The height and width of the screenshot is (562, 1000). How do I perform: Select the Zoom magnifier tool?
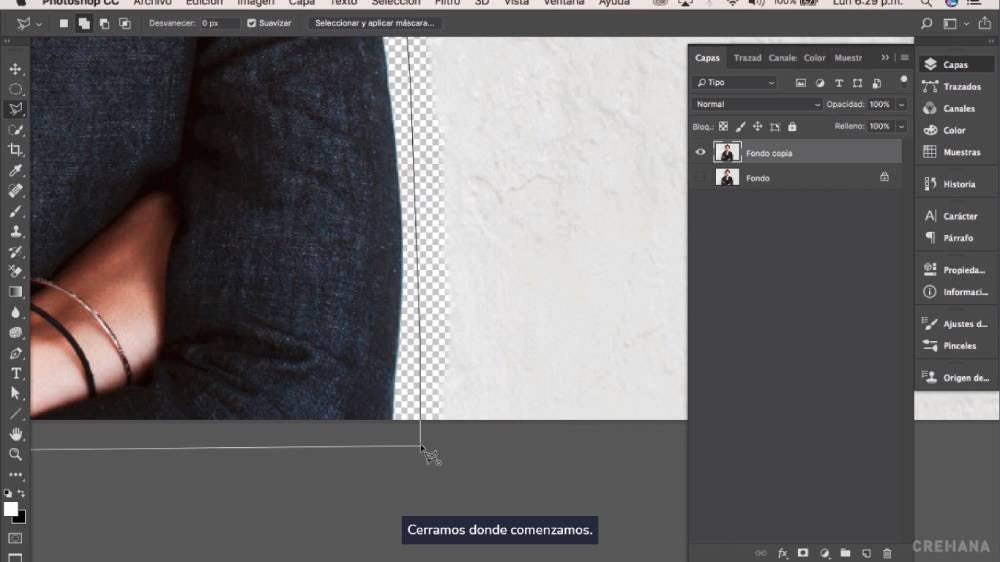pos(16,454)
